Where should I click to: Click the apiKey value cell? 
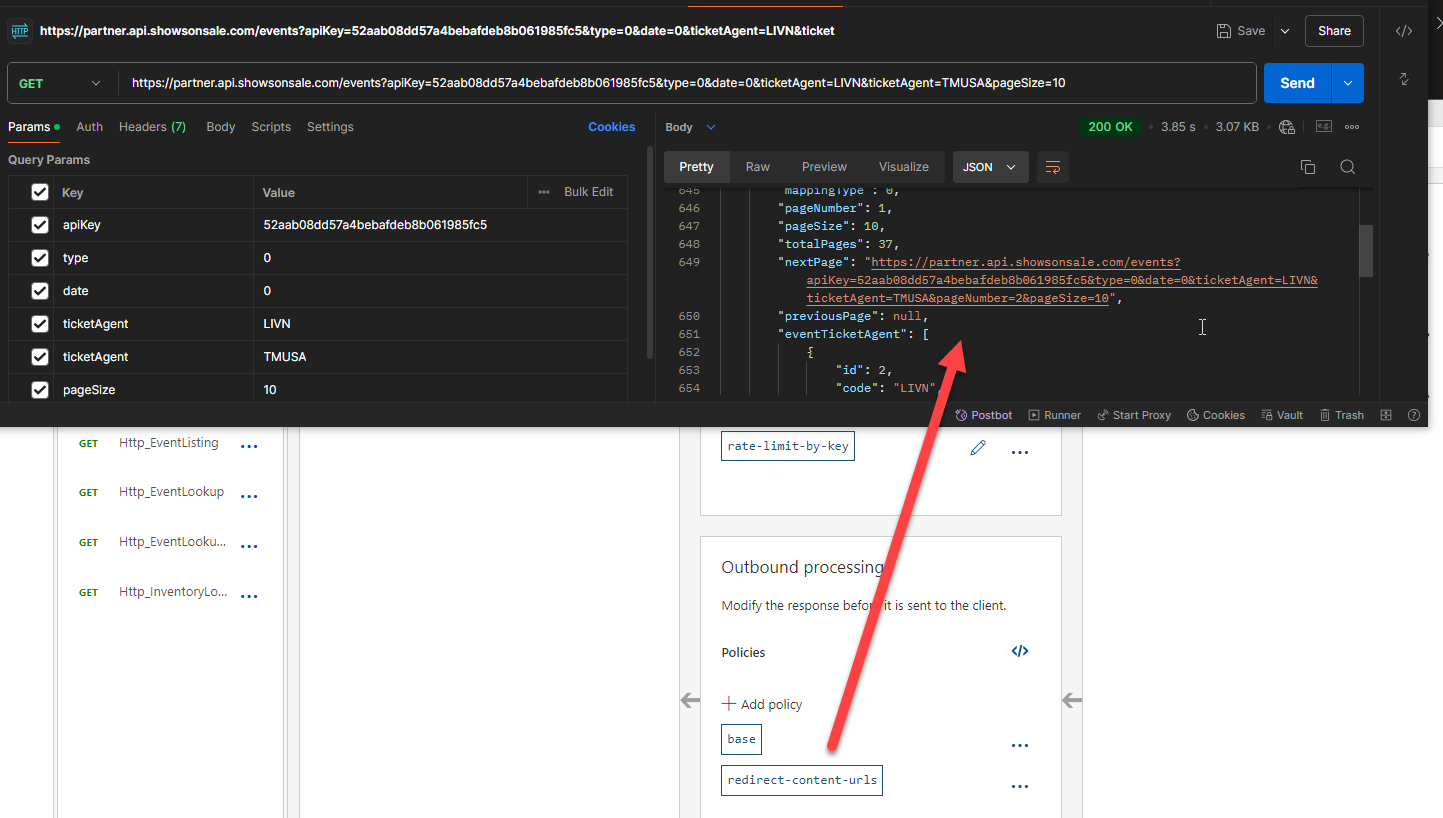tap(440, 225)
